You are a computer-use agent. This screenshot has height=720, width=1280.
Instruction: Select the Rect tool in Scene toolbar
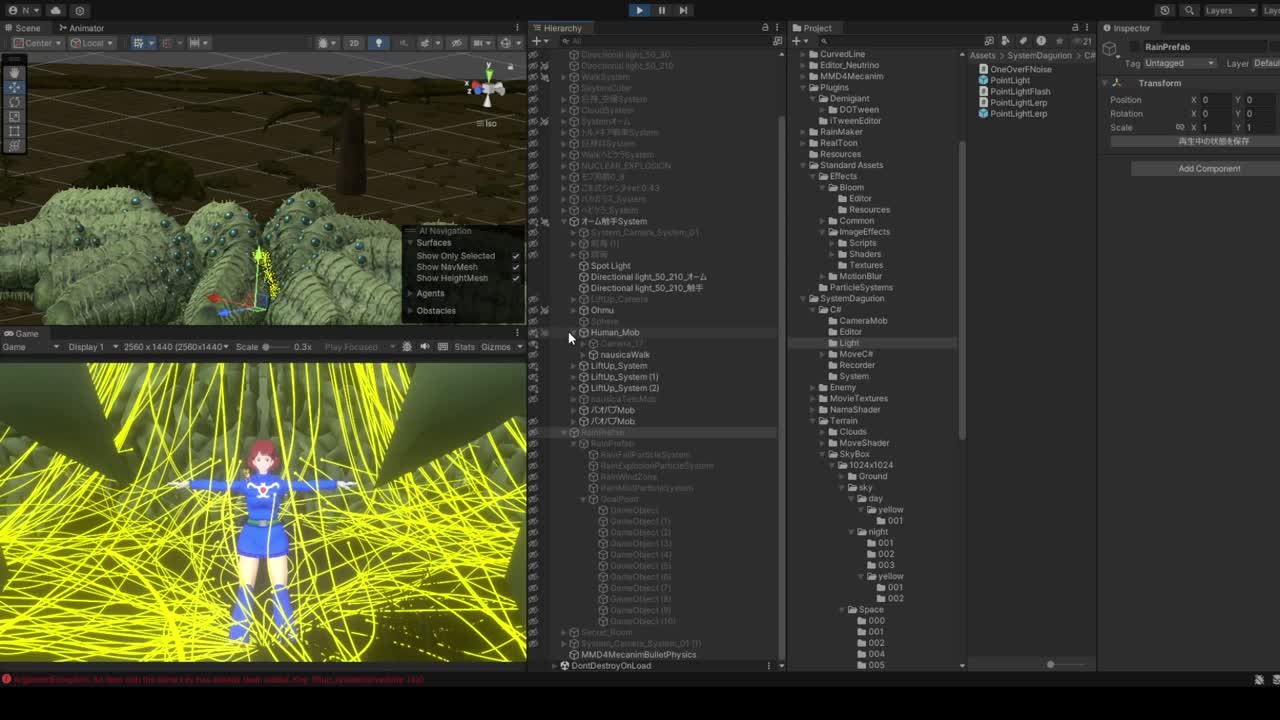coord(14,131)
